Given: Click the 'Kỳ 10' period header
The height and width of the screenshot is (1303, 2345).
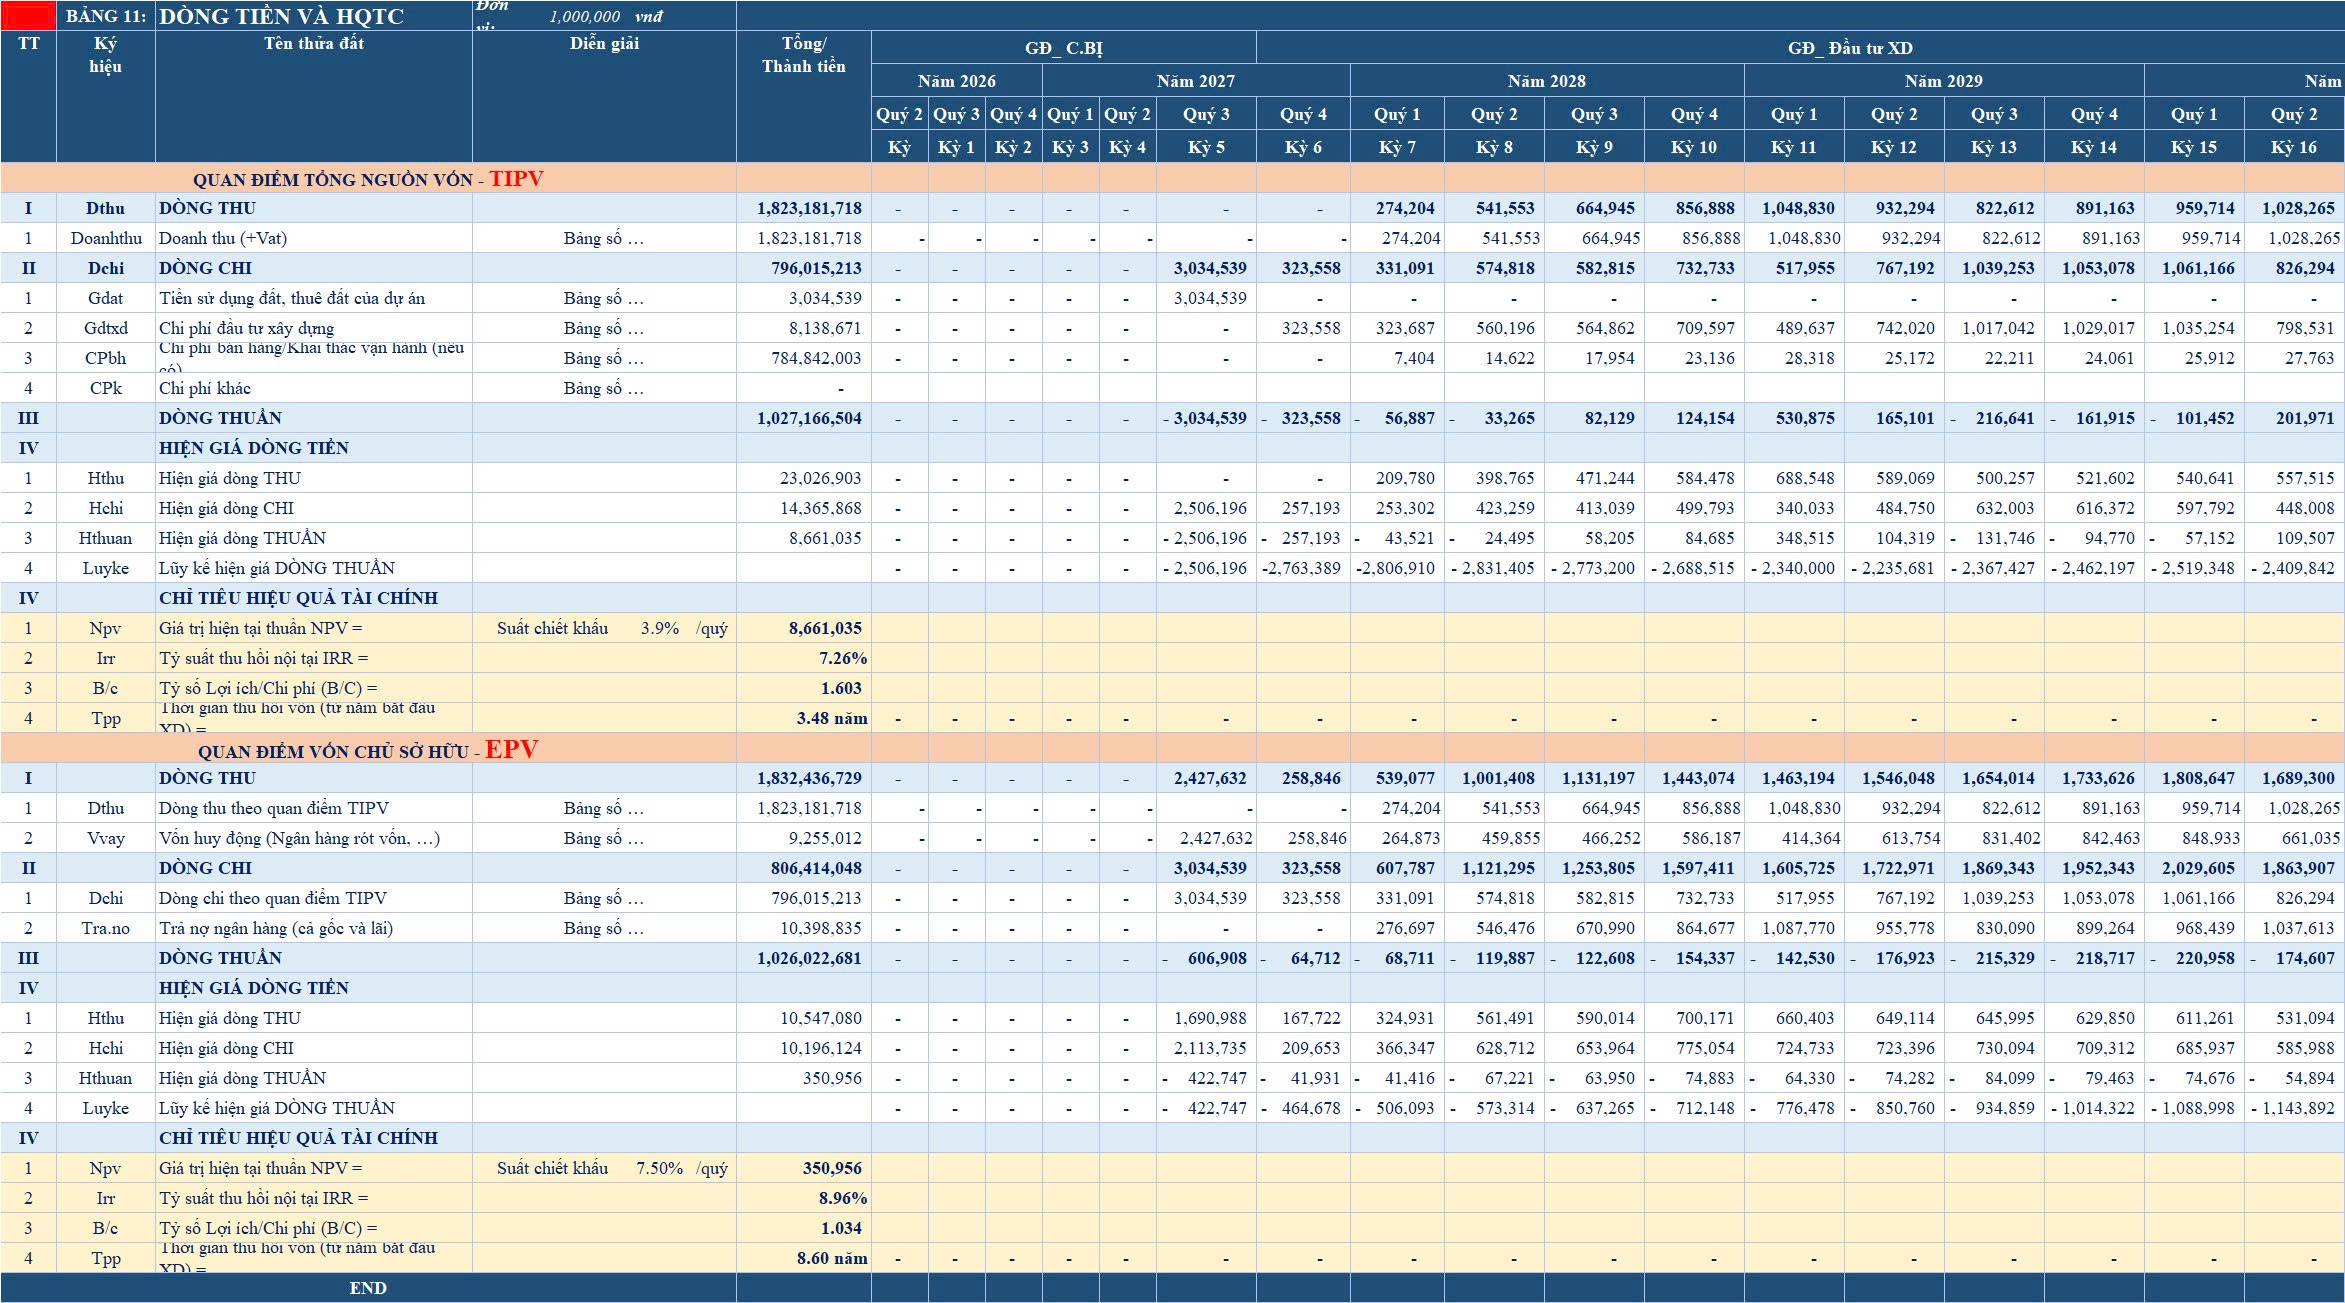Looking at the screenshot, I should (1694, 147).
